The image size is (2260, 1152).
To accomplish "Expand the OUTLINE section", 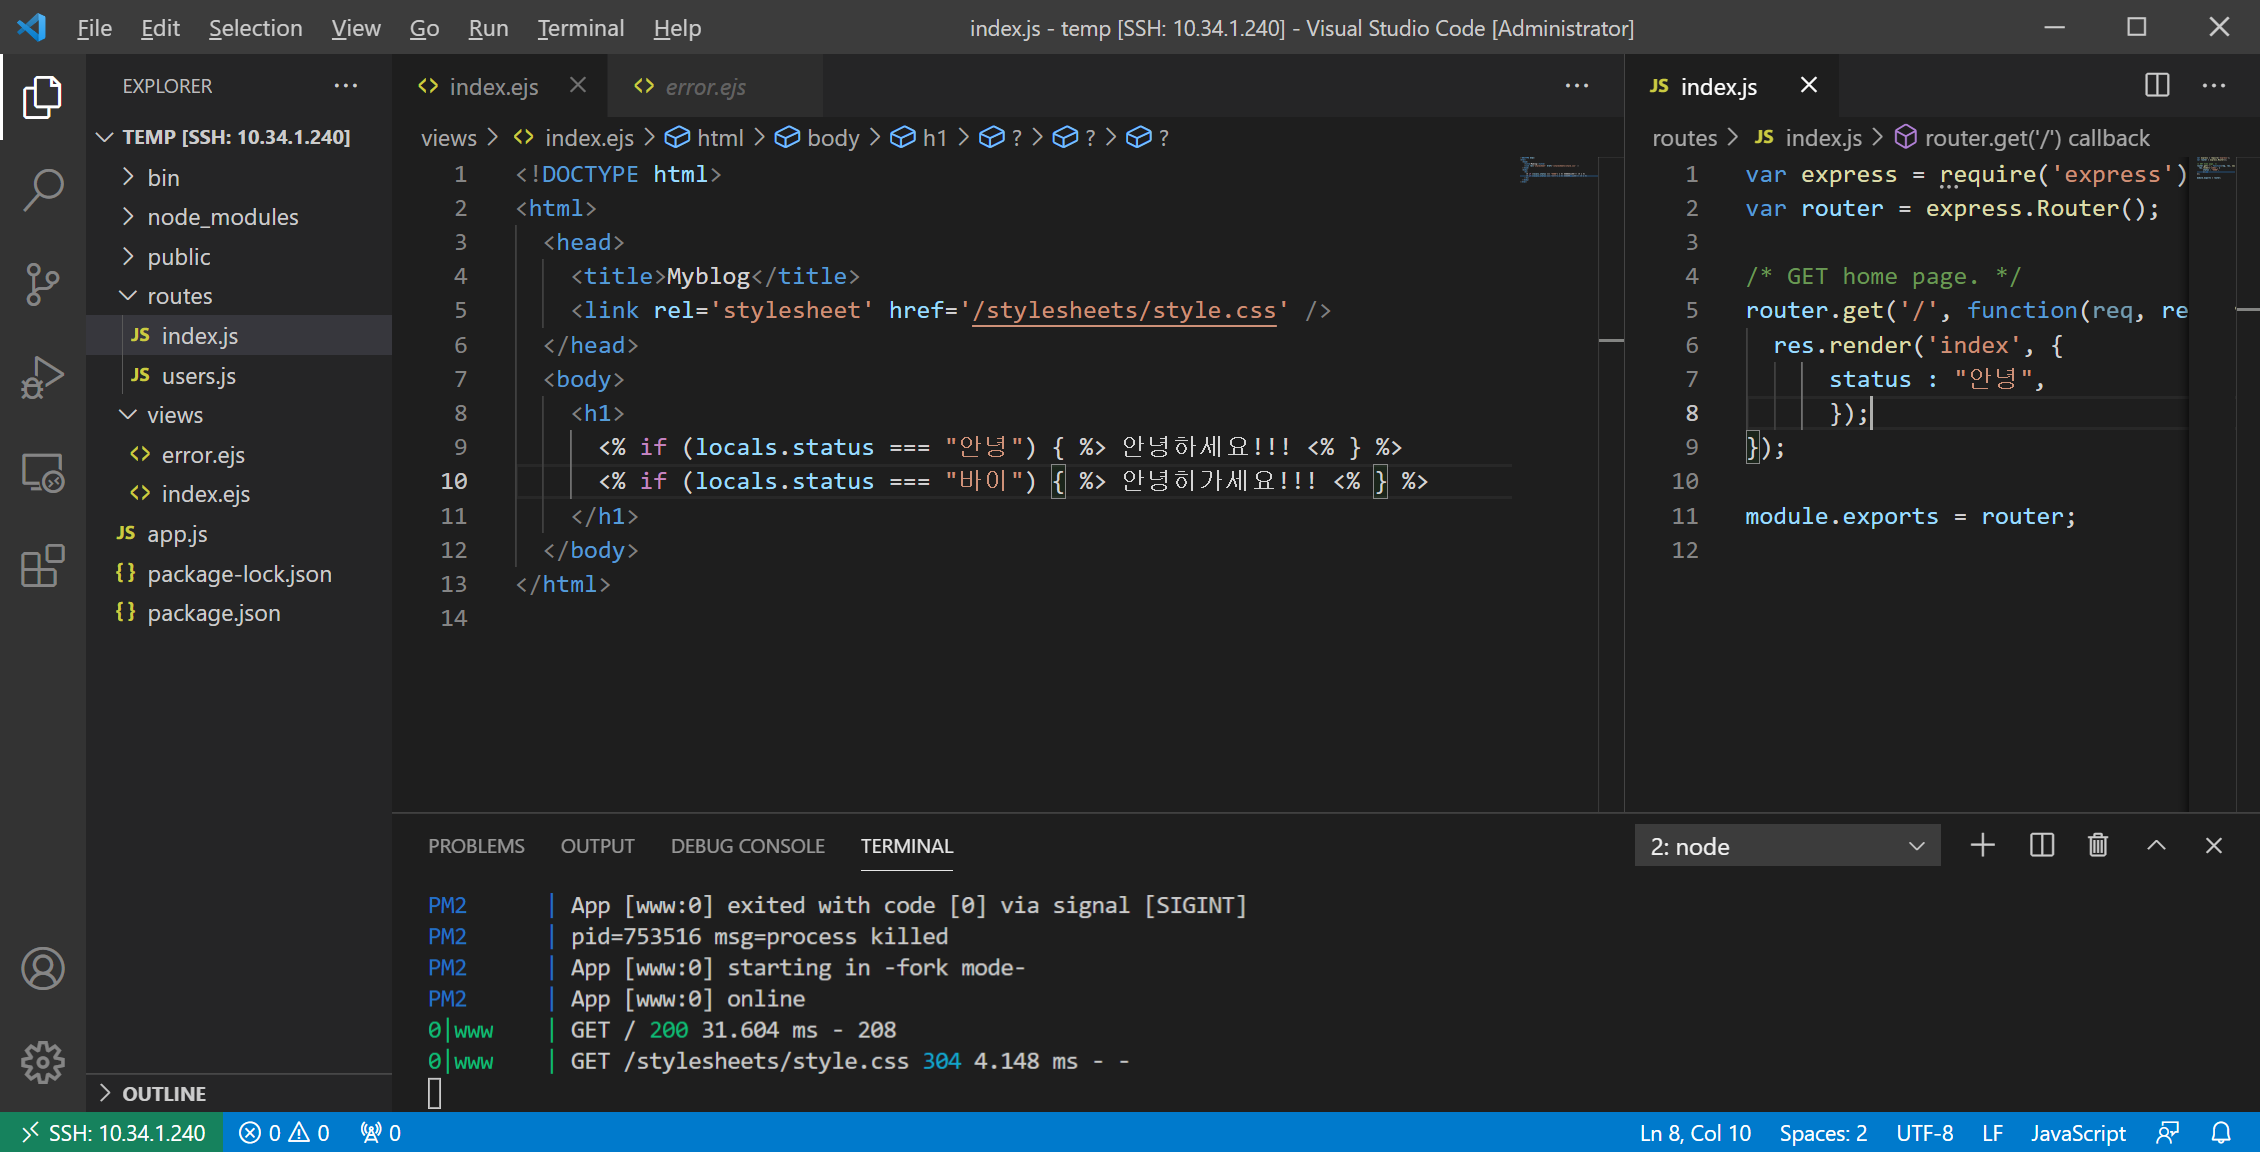I will tap(164, 1094).
